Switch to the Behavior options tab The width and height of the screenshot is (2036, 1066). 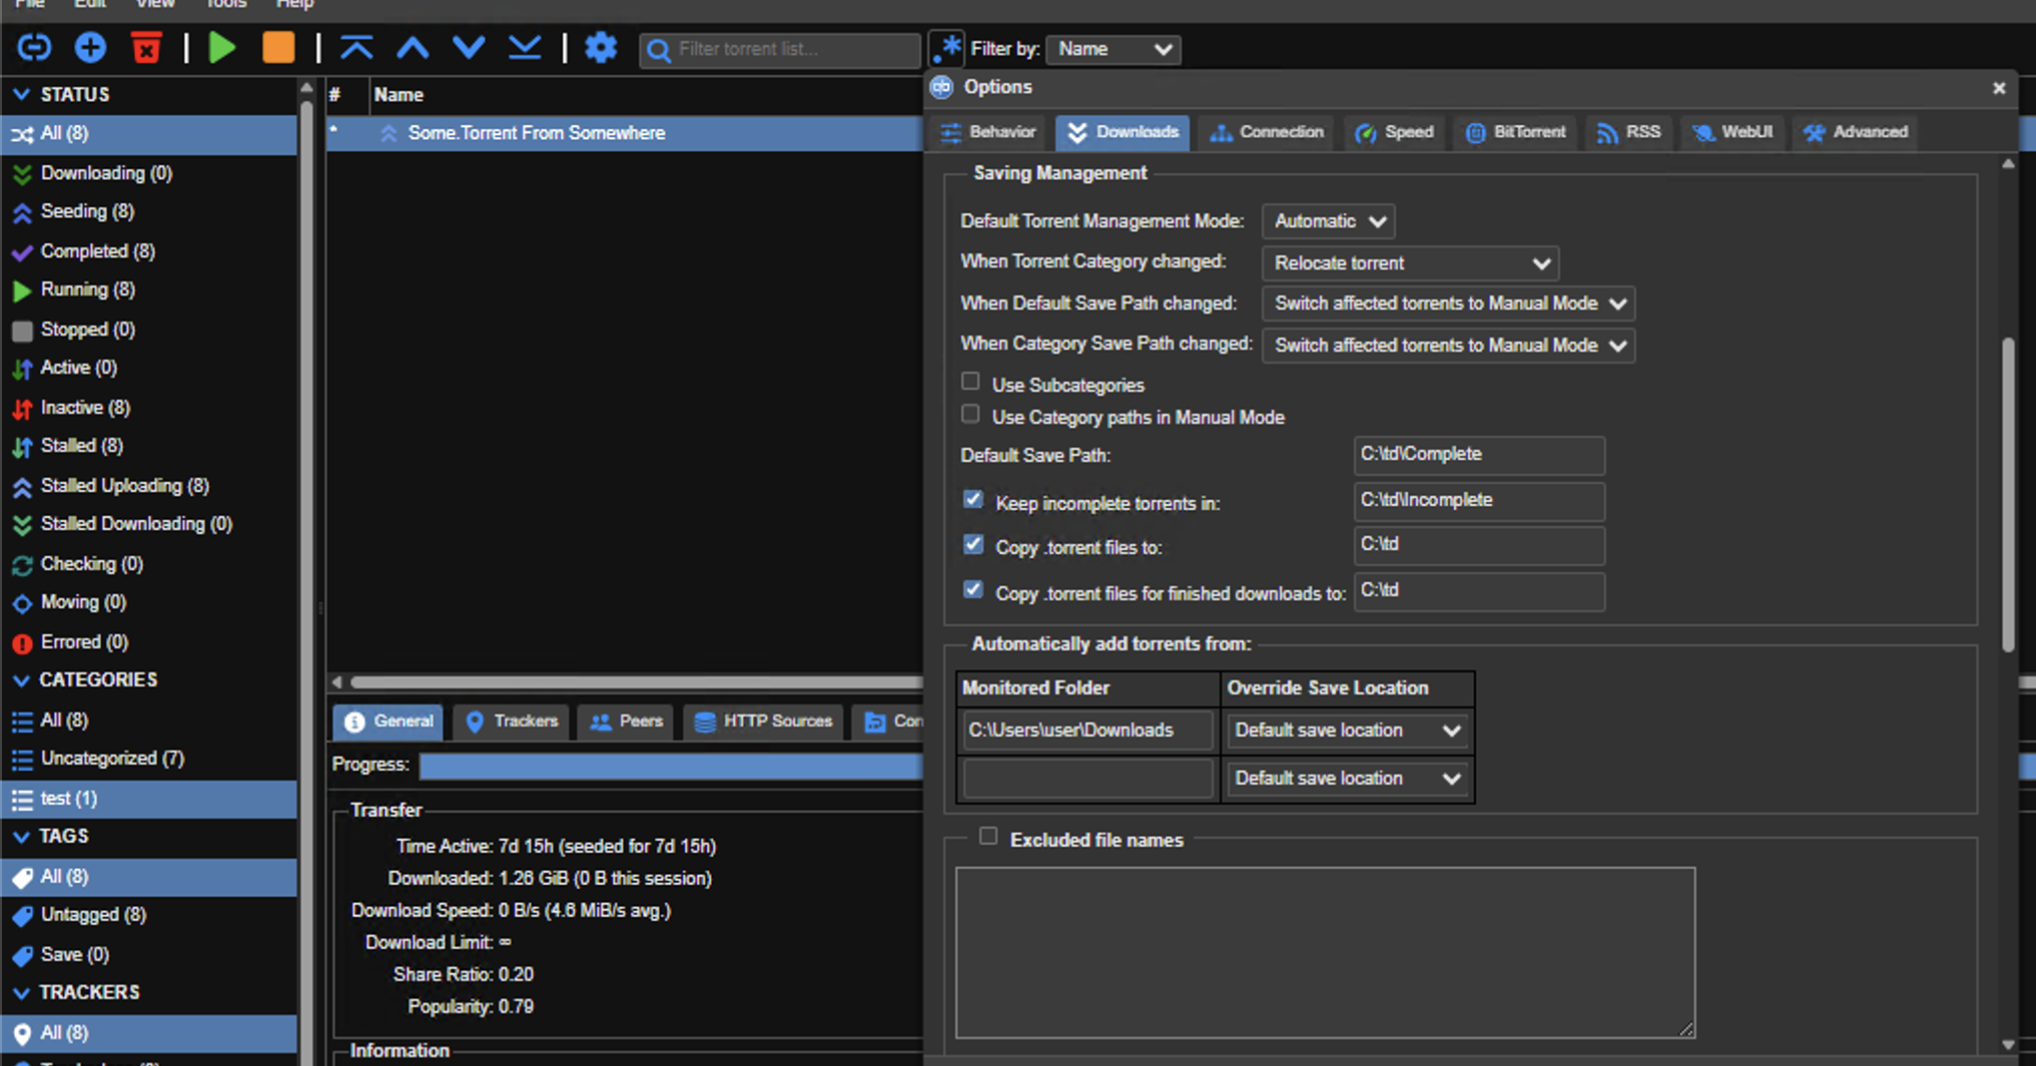988,132
